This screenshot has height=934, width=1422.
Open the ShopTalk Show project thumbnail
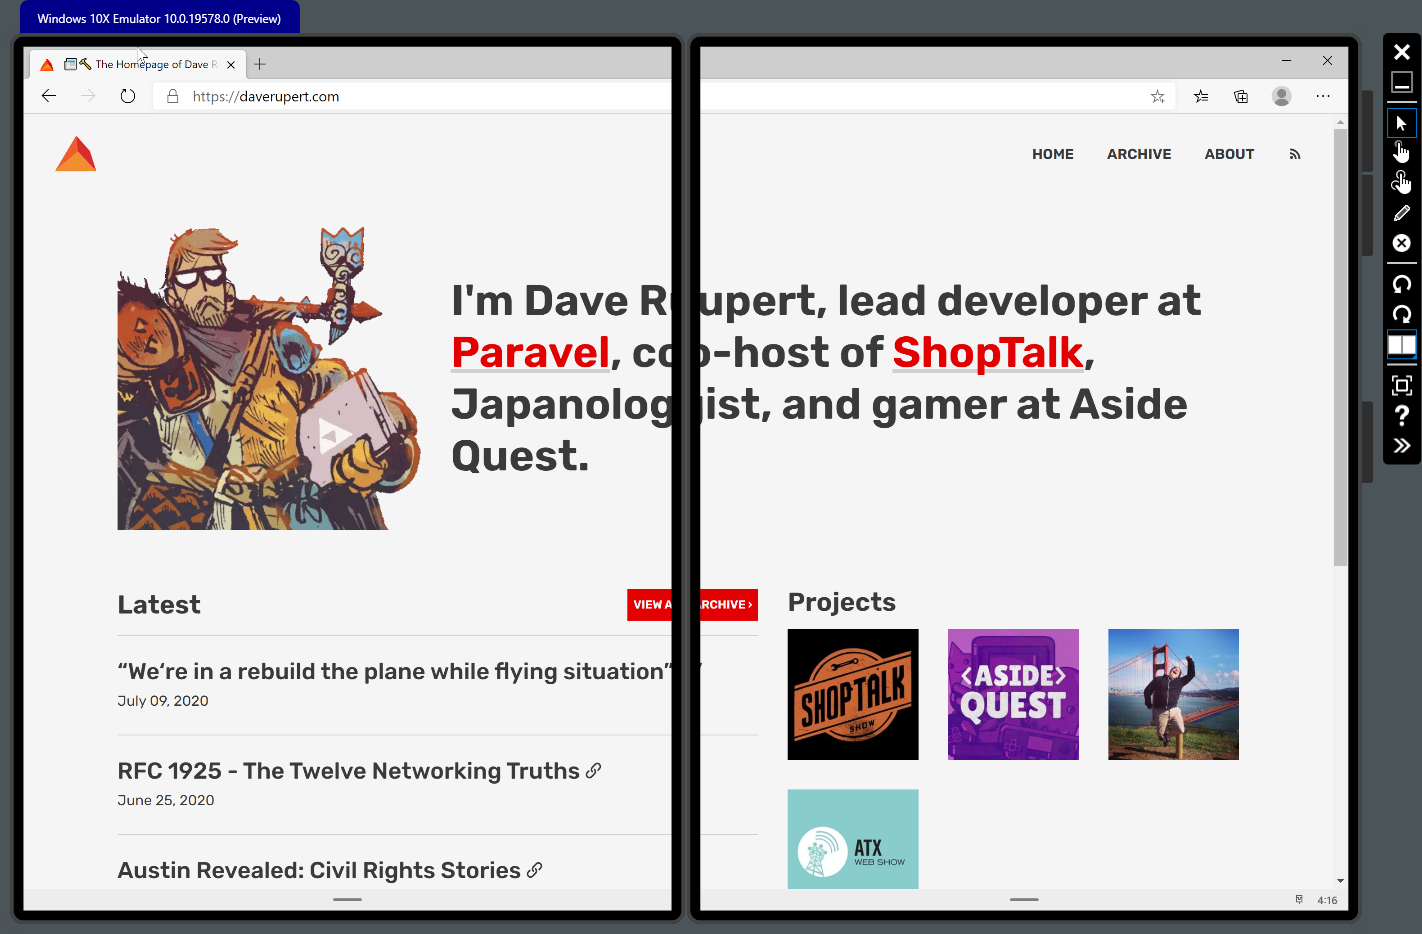click(853, 694)
